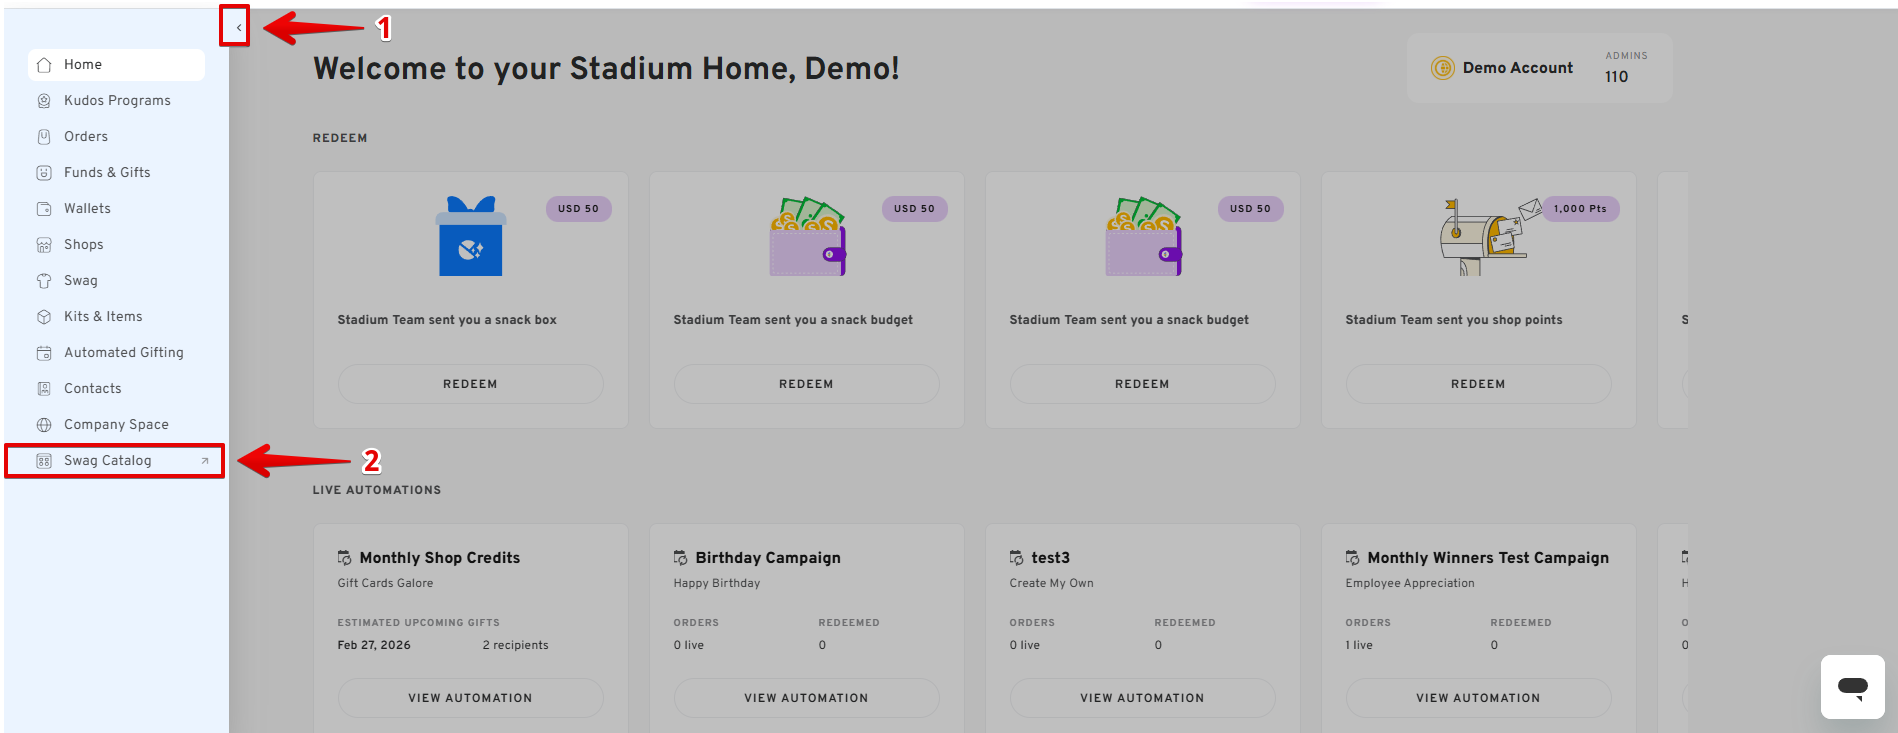Click the Demo Account coin icon

[x=1442, y=68]
